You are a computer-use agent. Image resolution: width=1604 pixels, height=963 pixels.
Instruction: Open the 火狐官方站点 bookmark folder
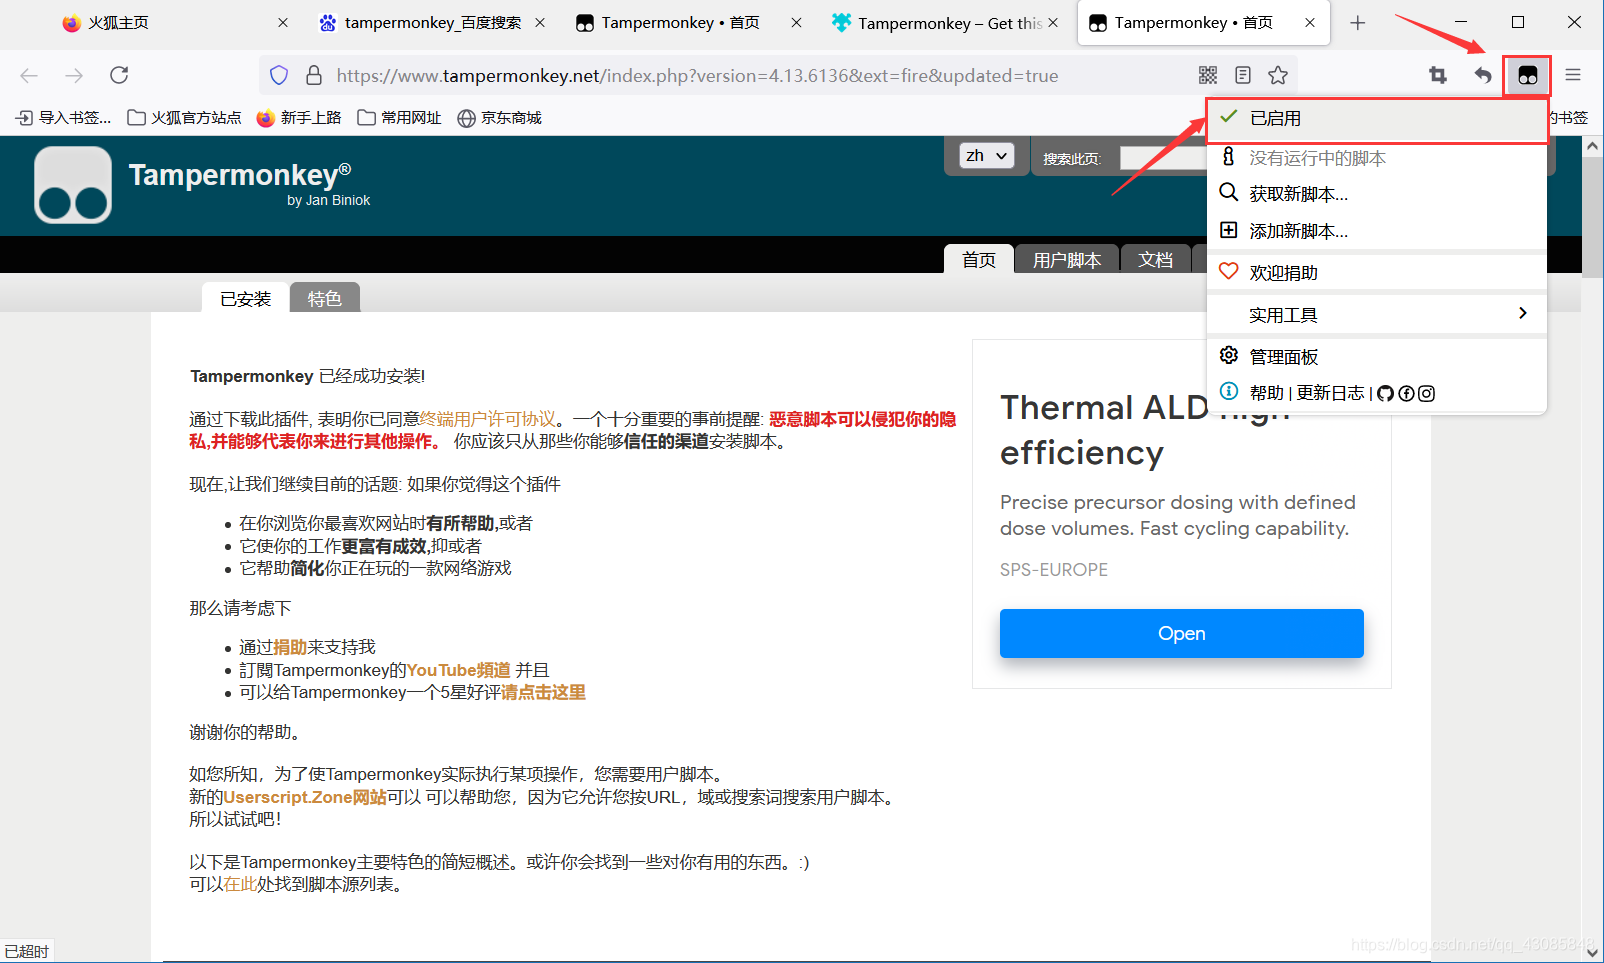[185, 118]
